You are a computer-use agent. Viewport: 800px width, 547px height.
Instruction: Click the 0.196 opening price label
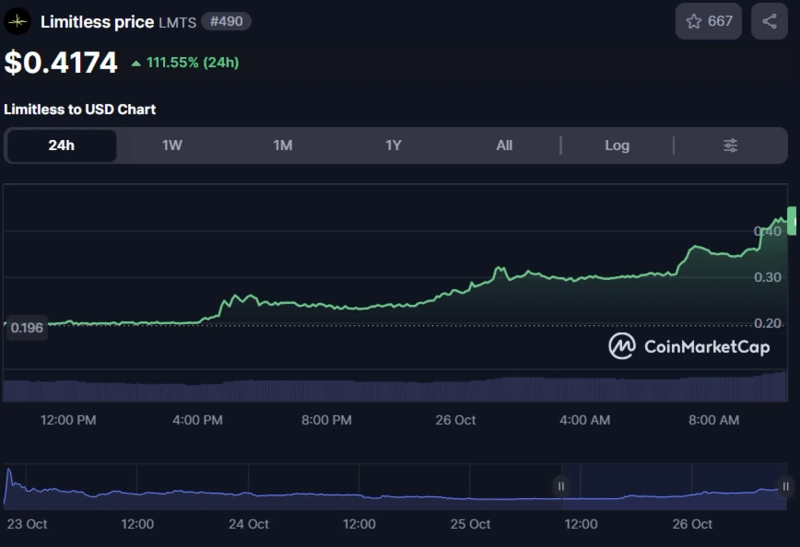26,328
